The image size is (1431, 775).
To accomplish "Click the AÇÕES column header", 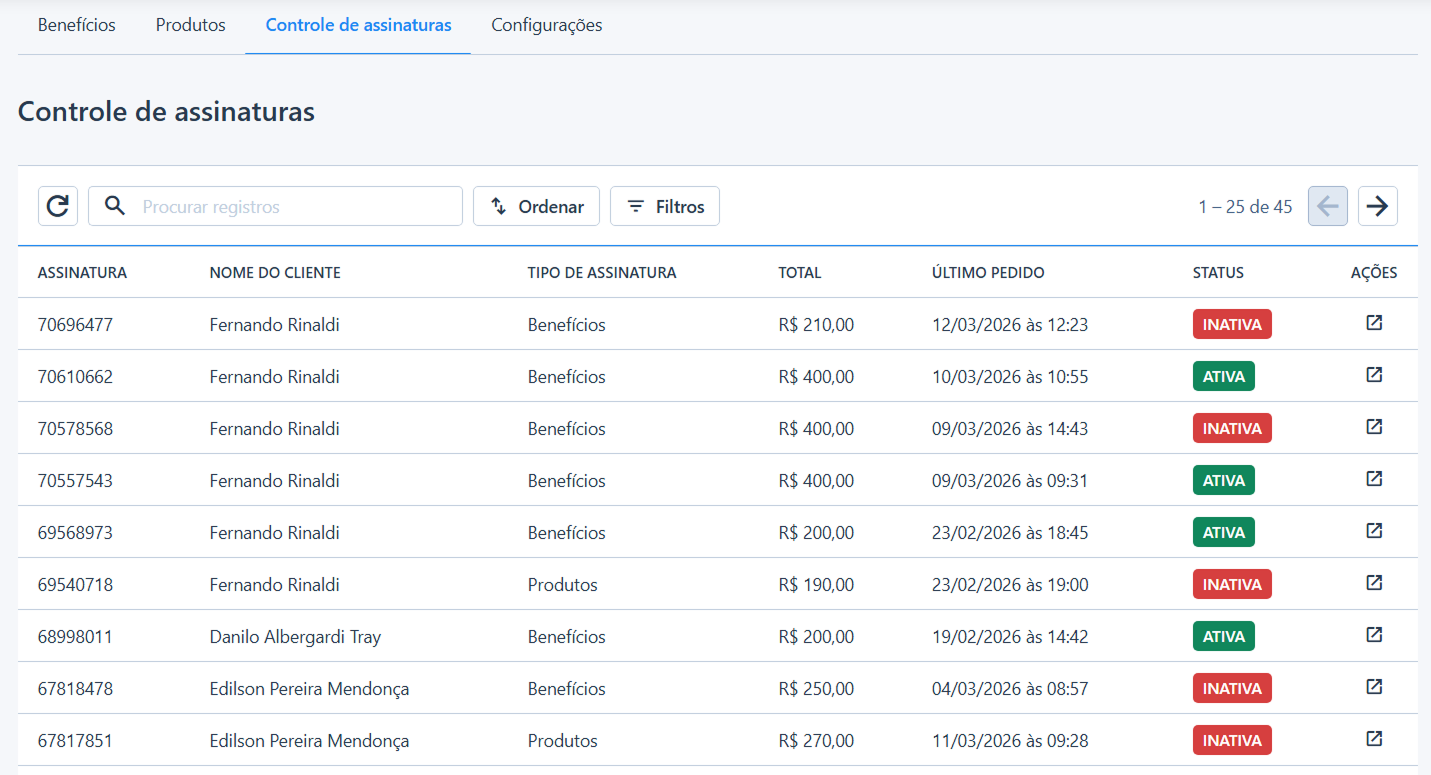I will [1374, 273].
